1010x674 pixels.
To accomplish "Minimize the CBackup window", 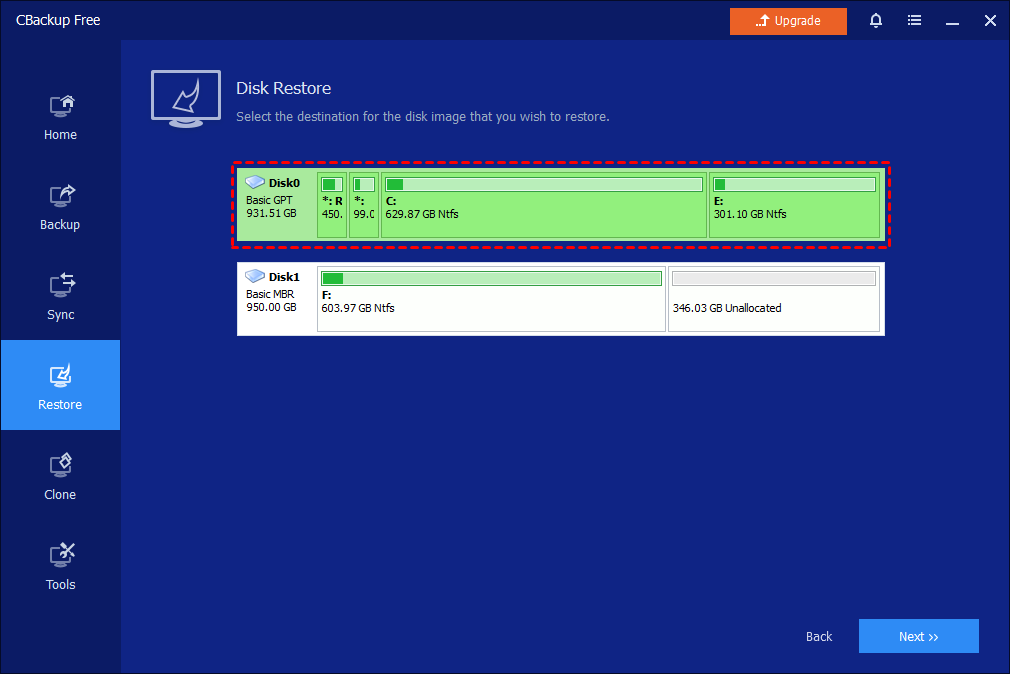I will point(951,21).
